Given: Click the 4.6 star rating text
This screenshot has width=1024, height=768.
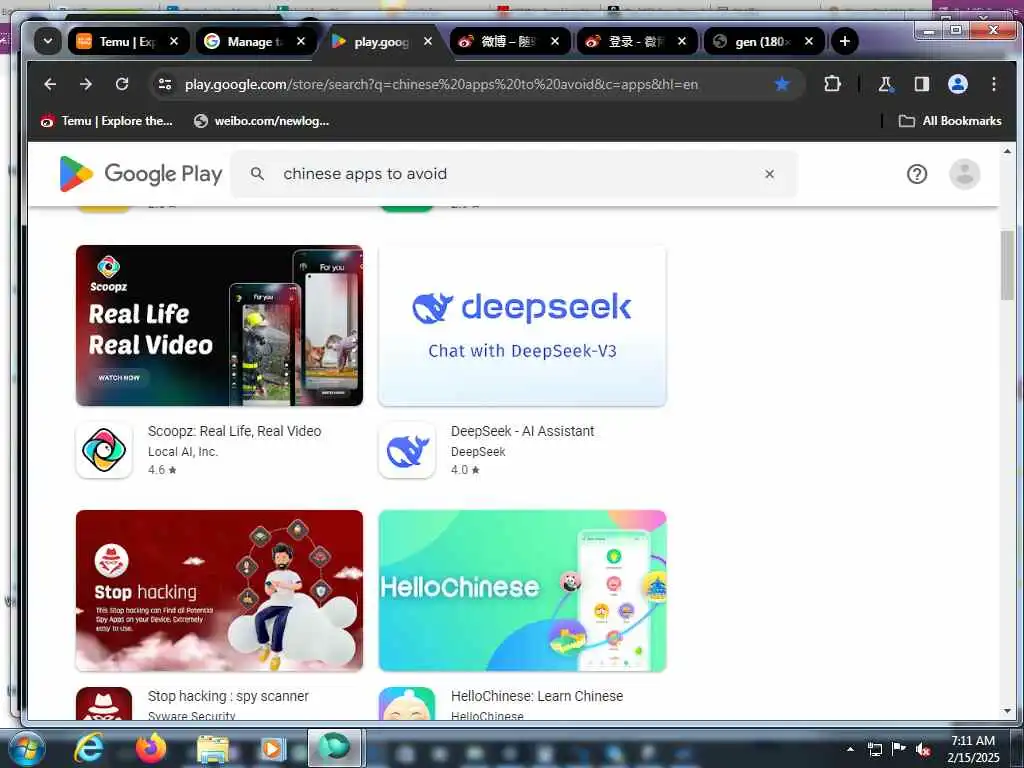Looking at the screenshot, I should point(162,470).
